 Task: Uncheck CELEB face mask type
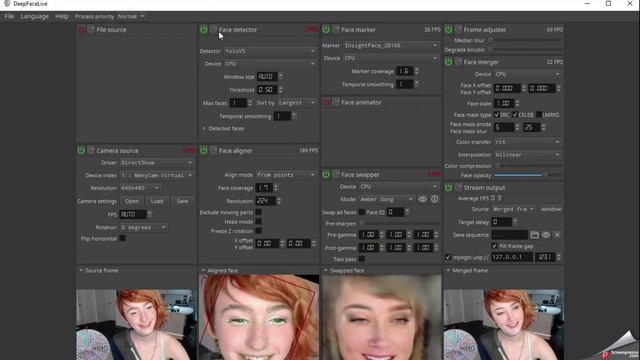click(515, 115)
